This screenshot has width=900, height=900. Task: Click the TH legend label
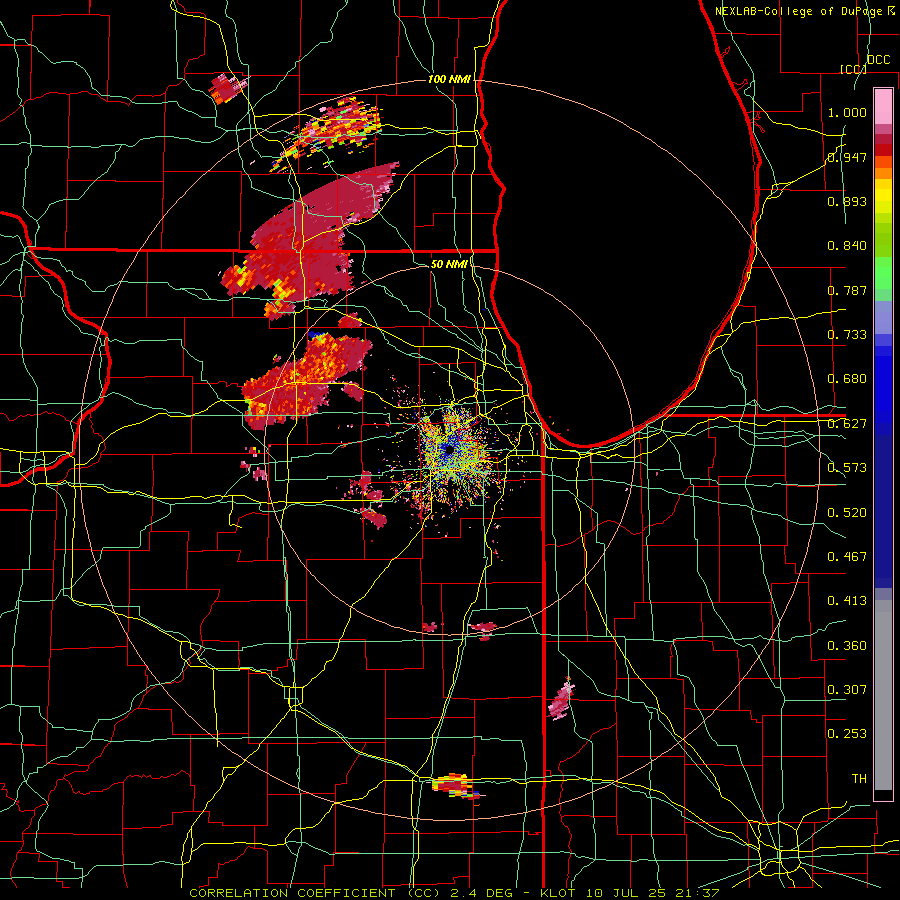click(x=859, y=779)
